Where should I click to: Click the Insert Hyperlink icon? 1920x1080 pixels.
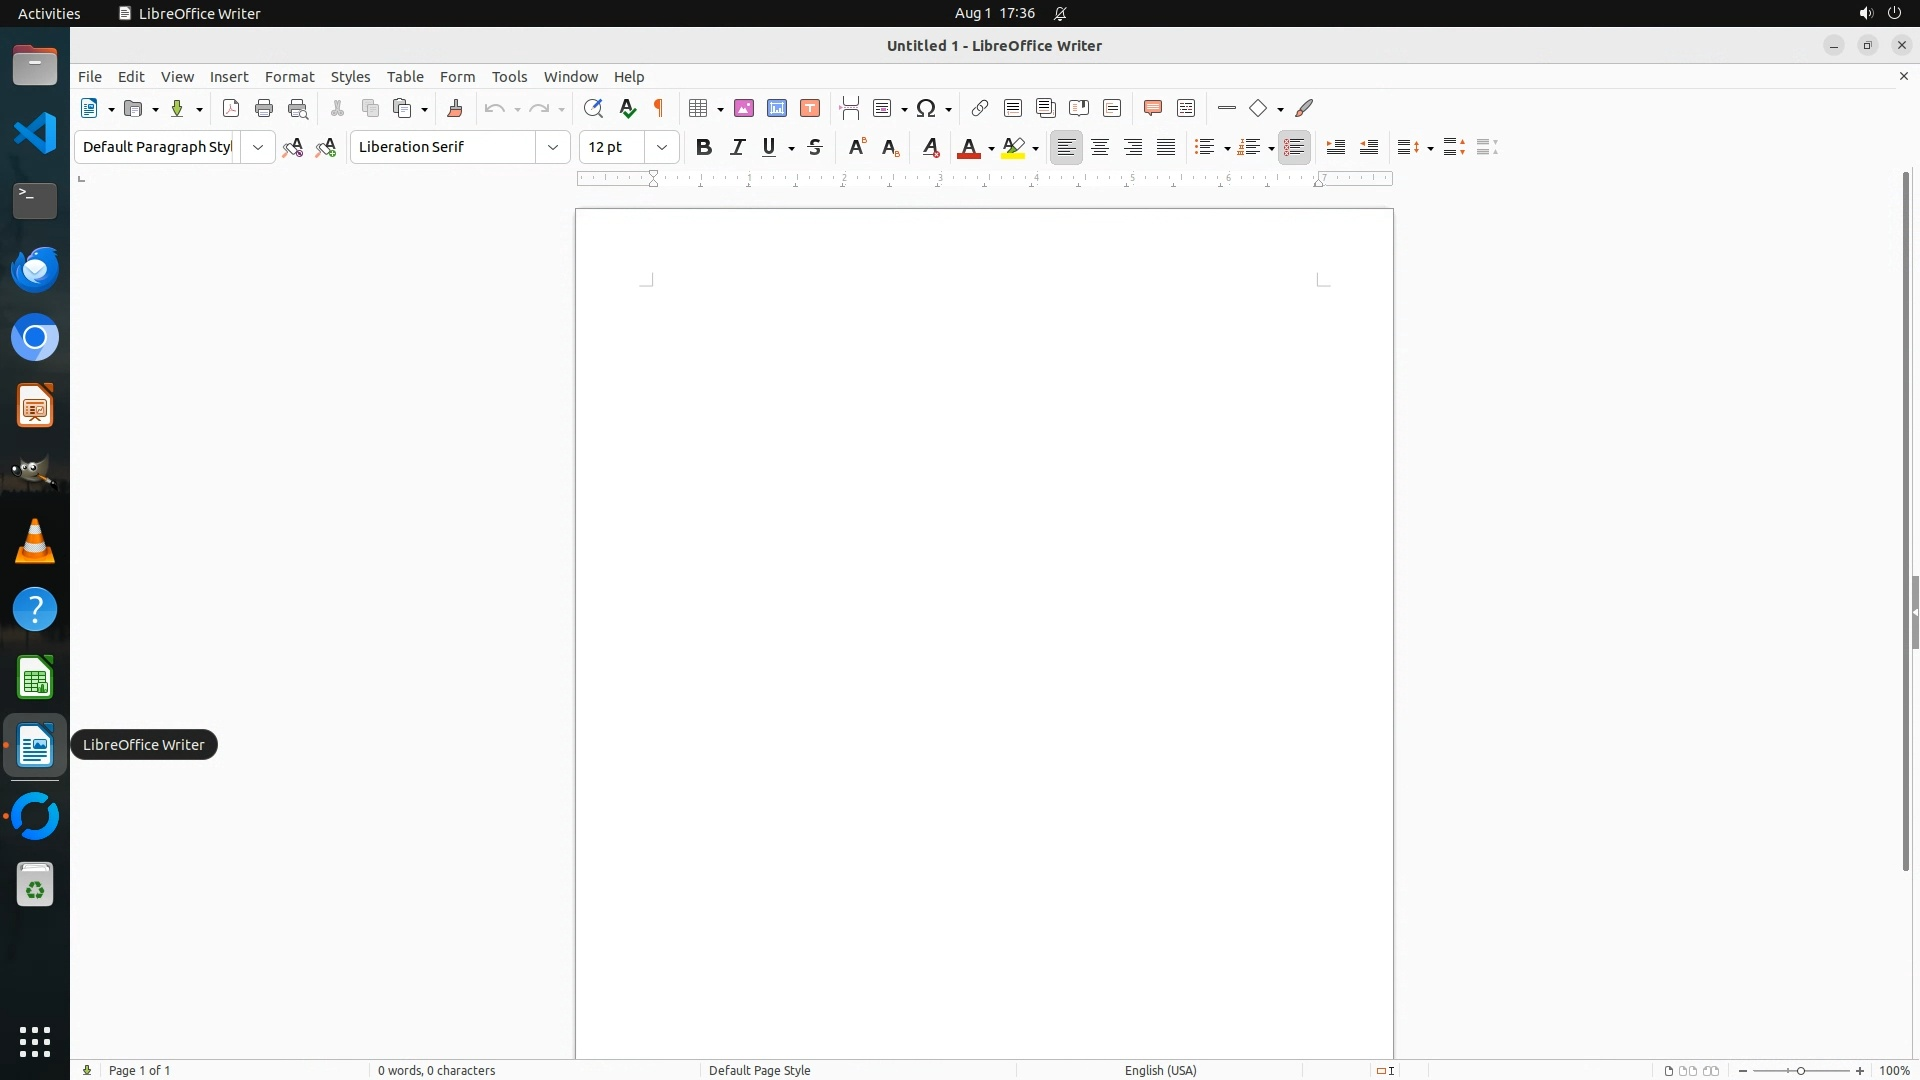coord(980,109)
